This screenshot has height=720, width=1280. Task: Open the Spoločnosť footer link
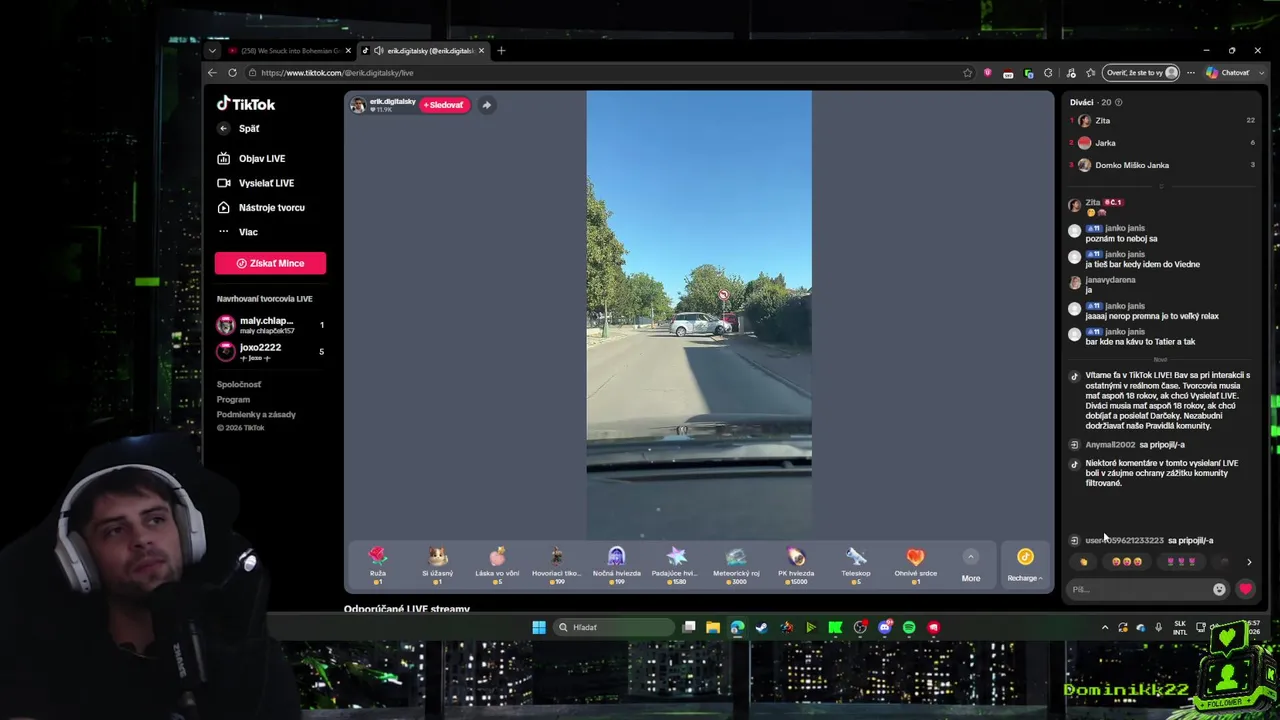239,384
